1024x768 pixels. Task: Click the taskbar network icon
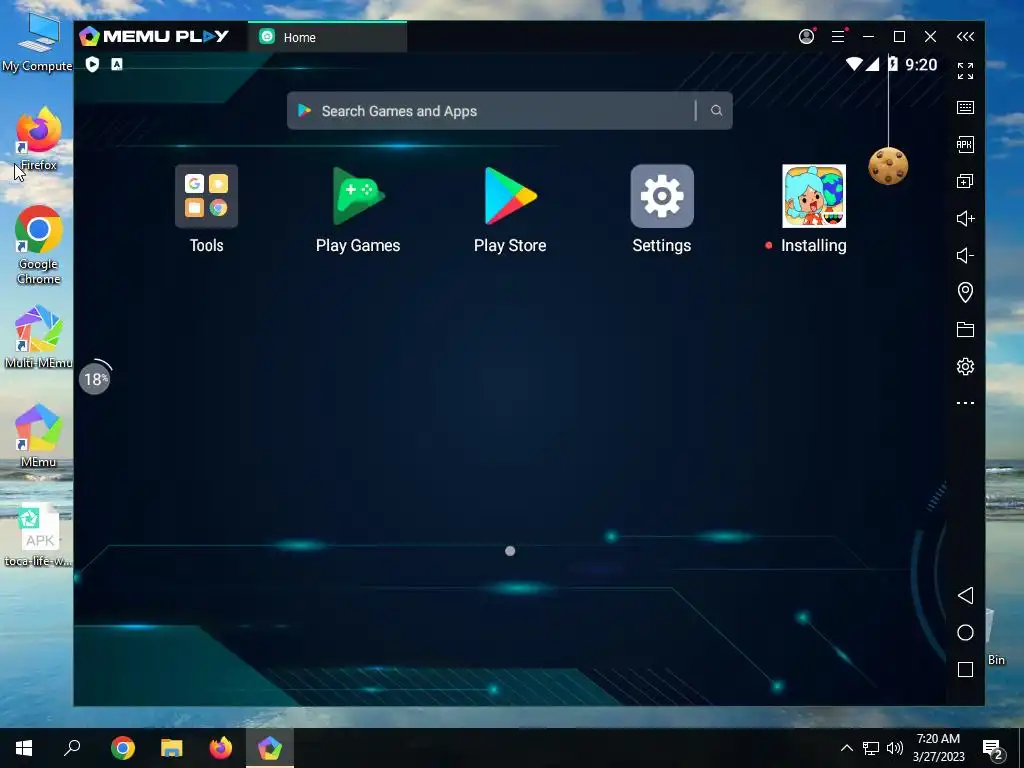[x=871, y=748]
